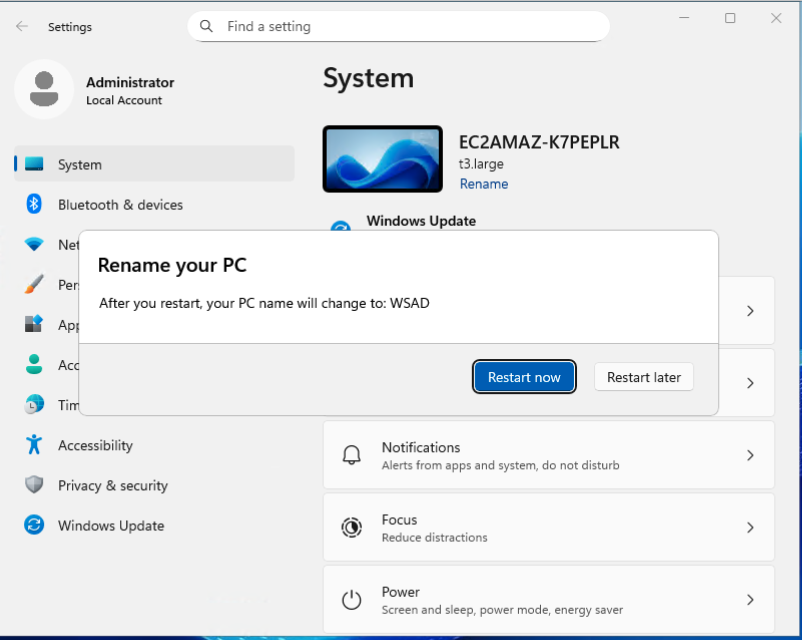Image resolution: width=802 pixels, height=640 pixels.
Task: Click the Rename link under PC name
Action: (x=483, y=184)
